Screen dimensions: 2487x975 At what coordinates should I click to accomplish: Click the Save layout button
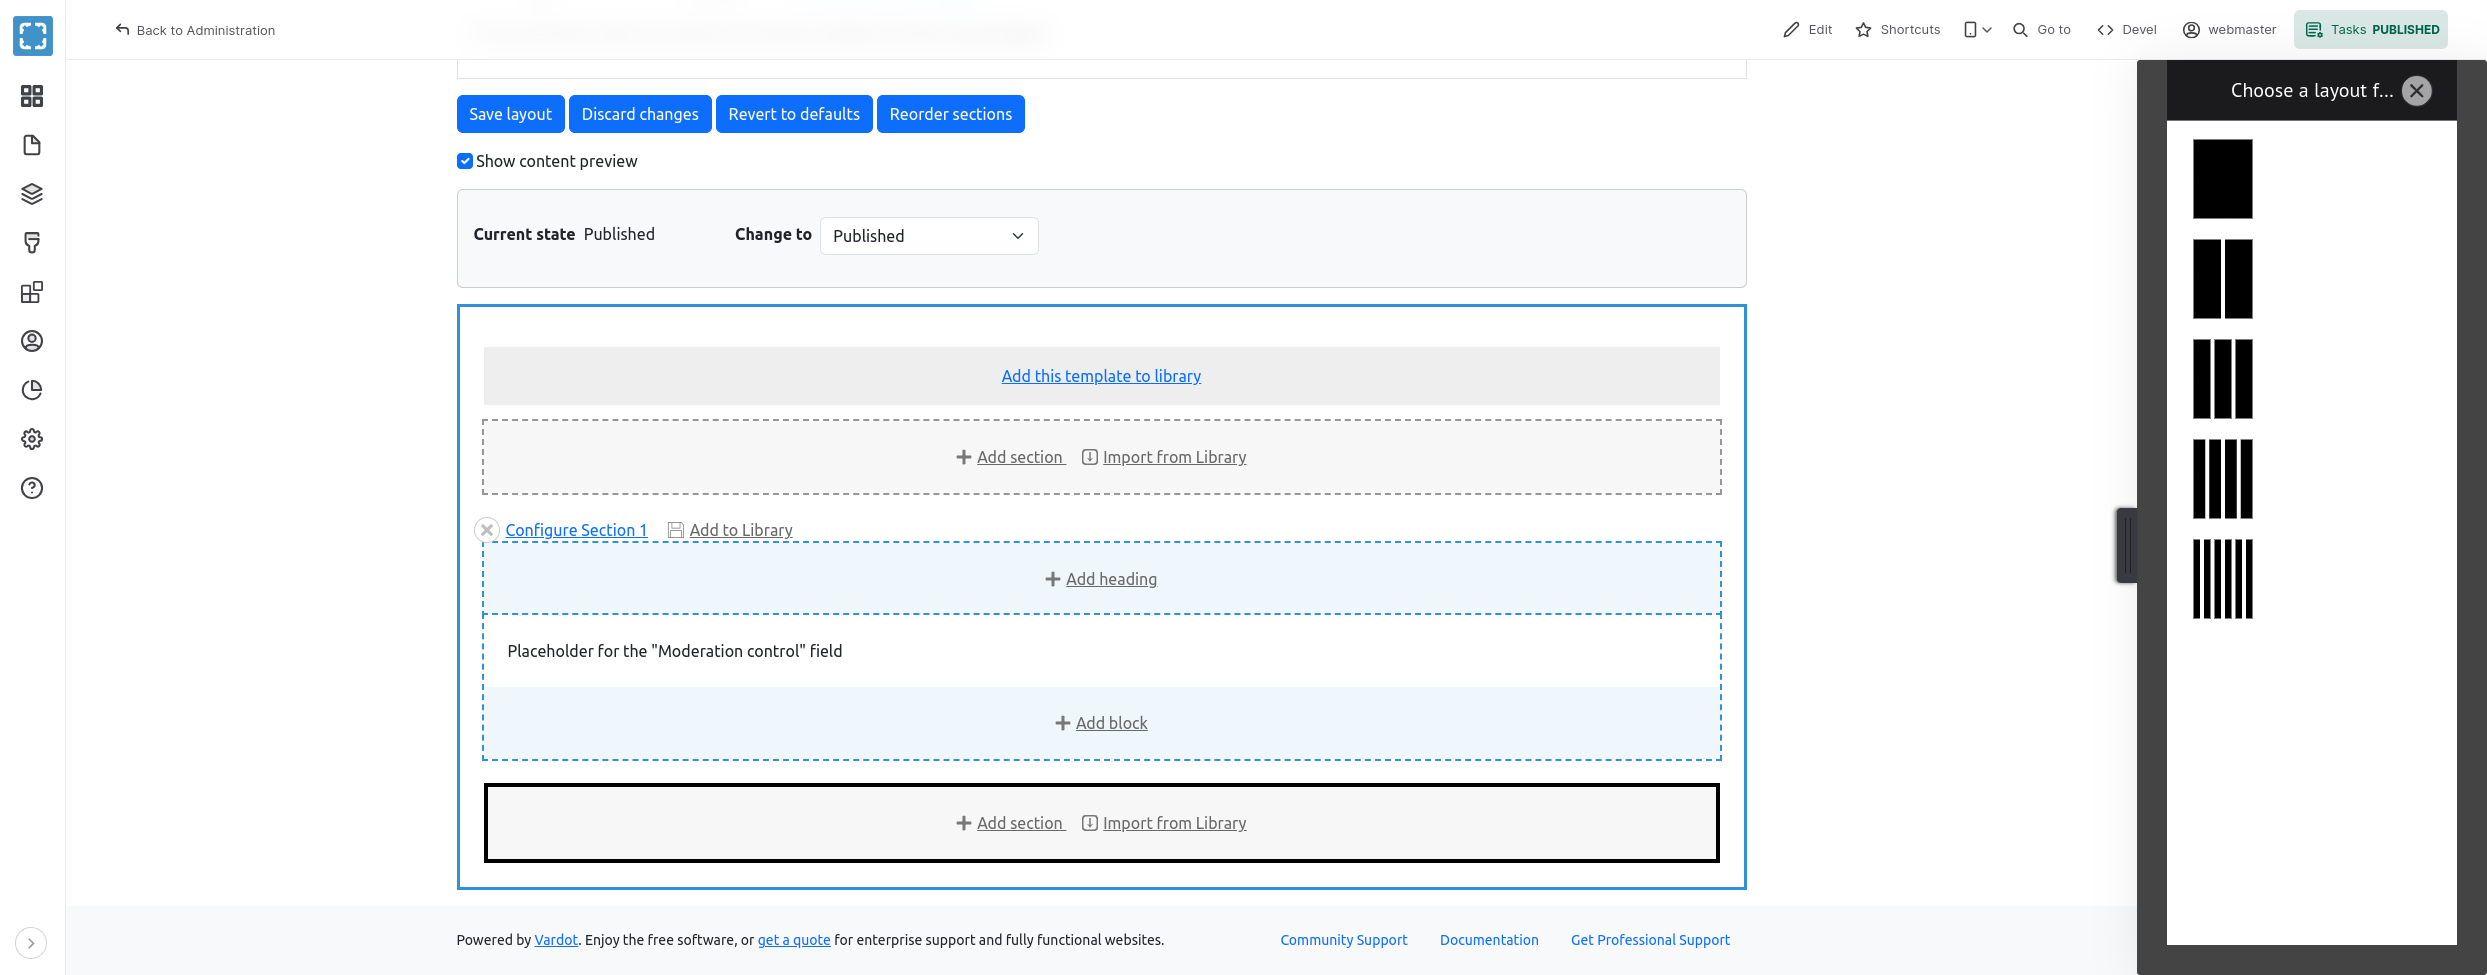510,114
